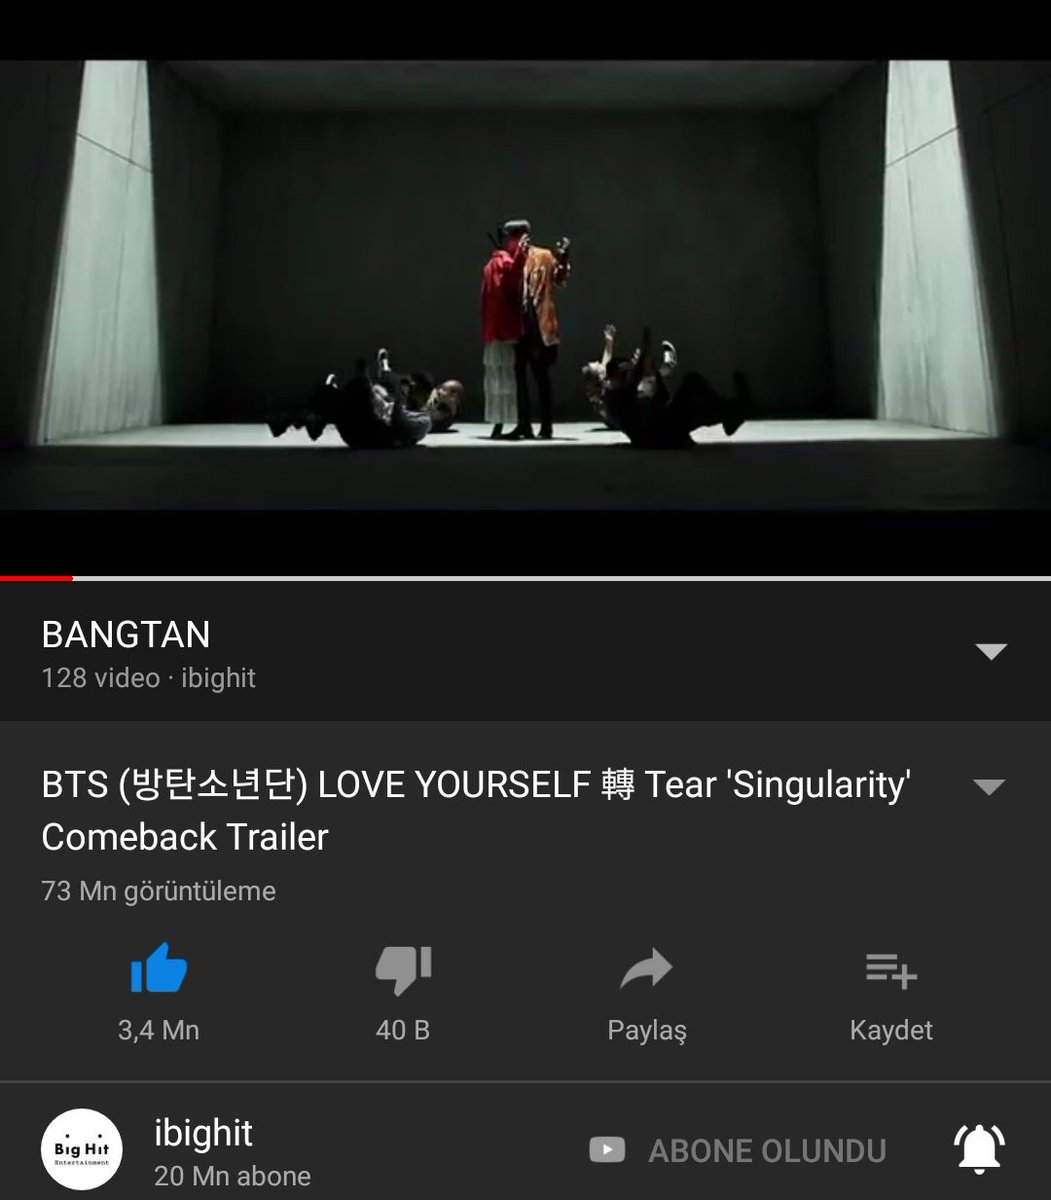Click the '128 video · ibighit' playlist info
Image resolution: width=1051 pixels, height=1200 pixels.
148,678
